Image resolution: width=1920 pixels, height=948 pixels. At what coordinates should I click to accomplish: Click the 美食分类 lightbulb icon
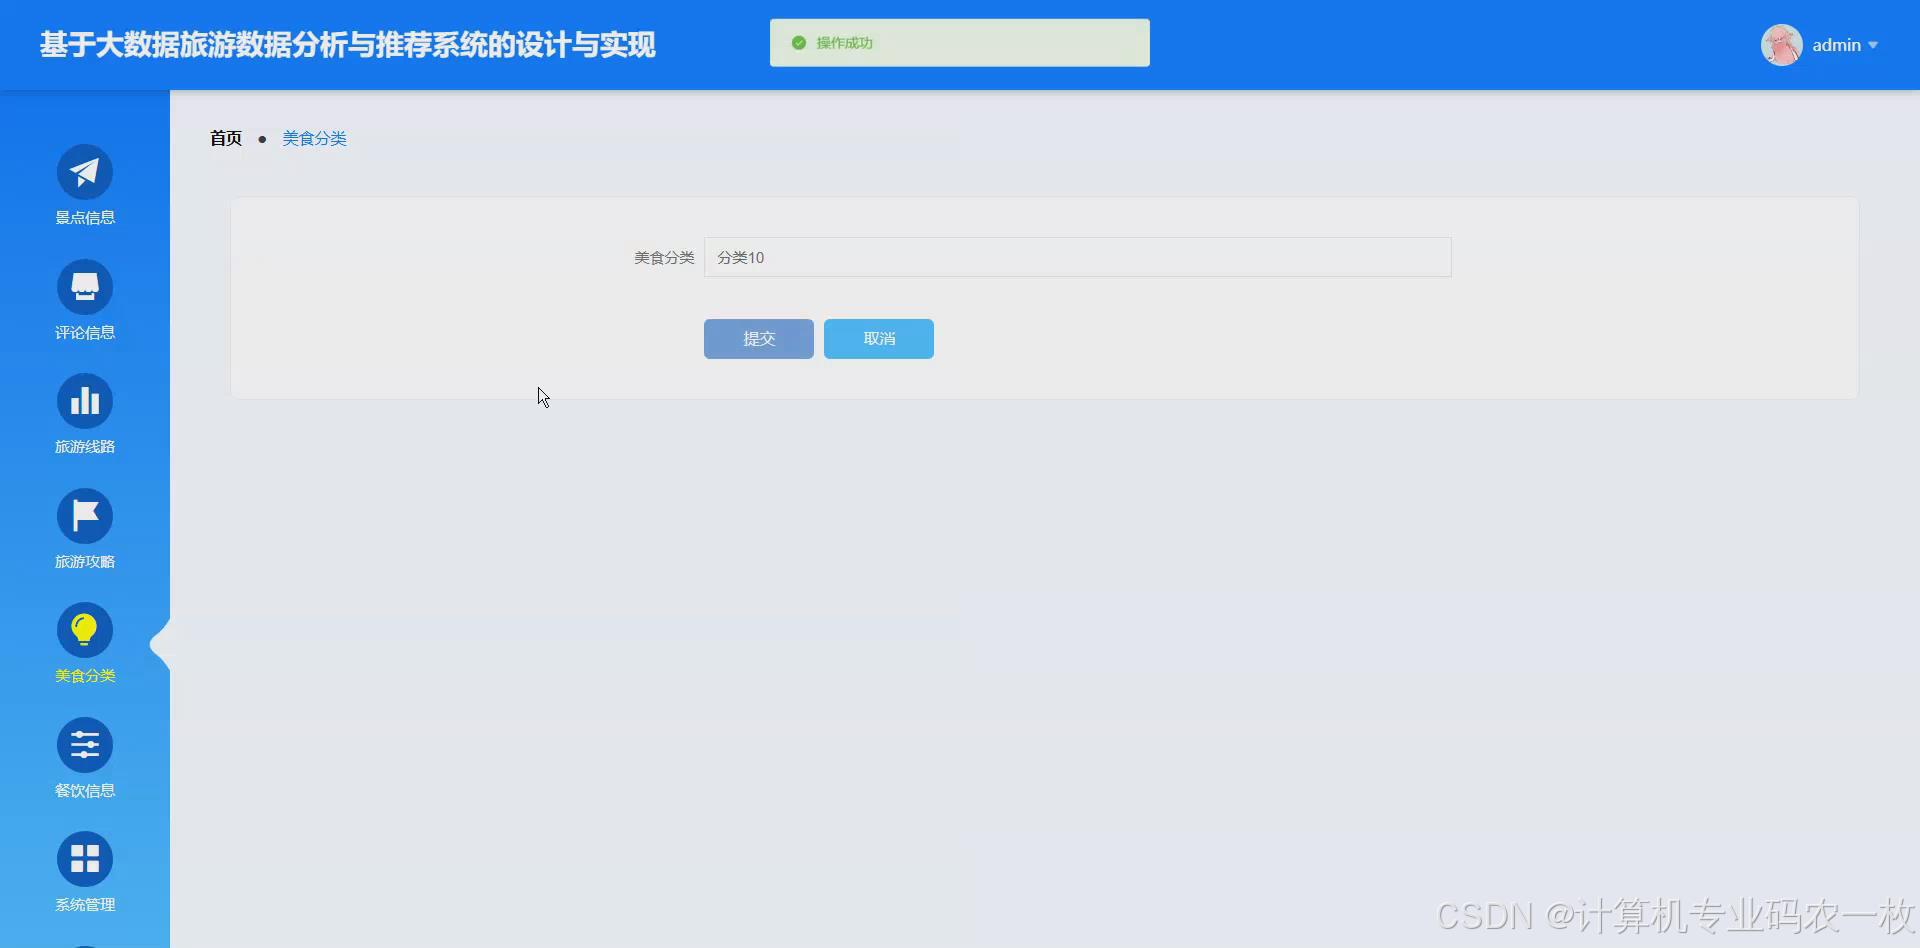tap(85, 630)
